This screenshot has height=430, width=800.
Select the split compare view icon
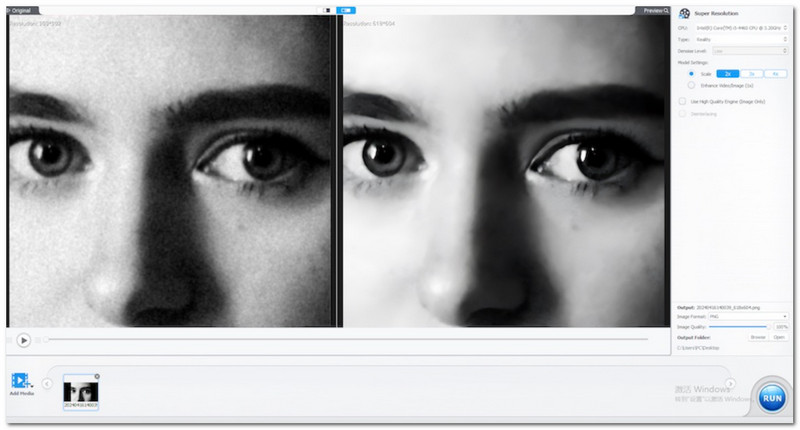347,10
